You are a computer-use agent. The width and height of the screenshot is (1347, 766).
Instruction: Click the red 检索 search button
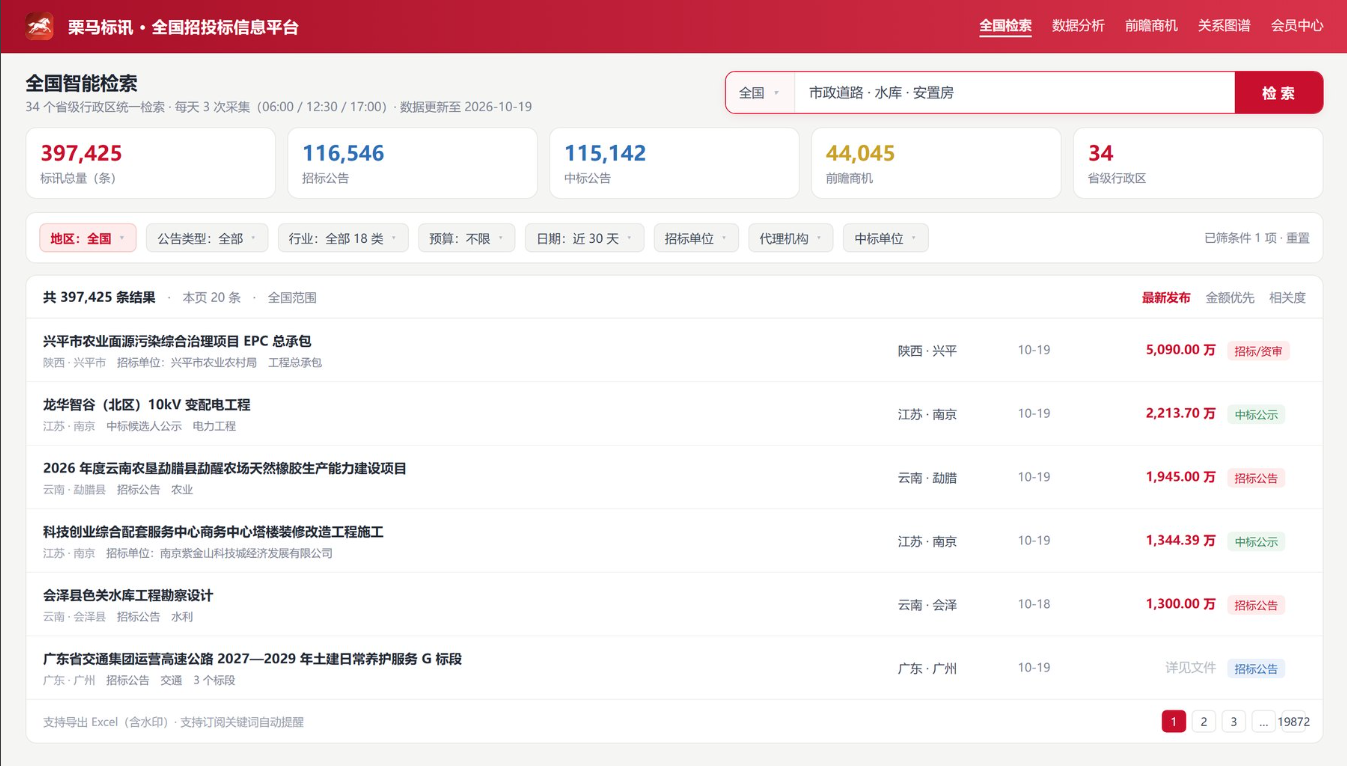pyautogui.click(x=1278, y=93)
